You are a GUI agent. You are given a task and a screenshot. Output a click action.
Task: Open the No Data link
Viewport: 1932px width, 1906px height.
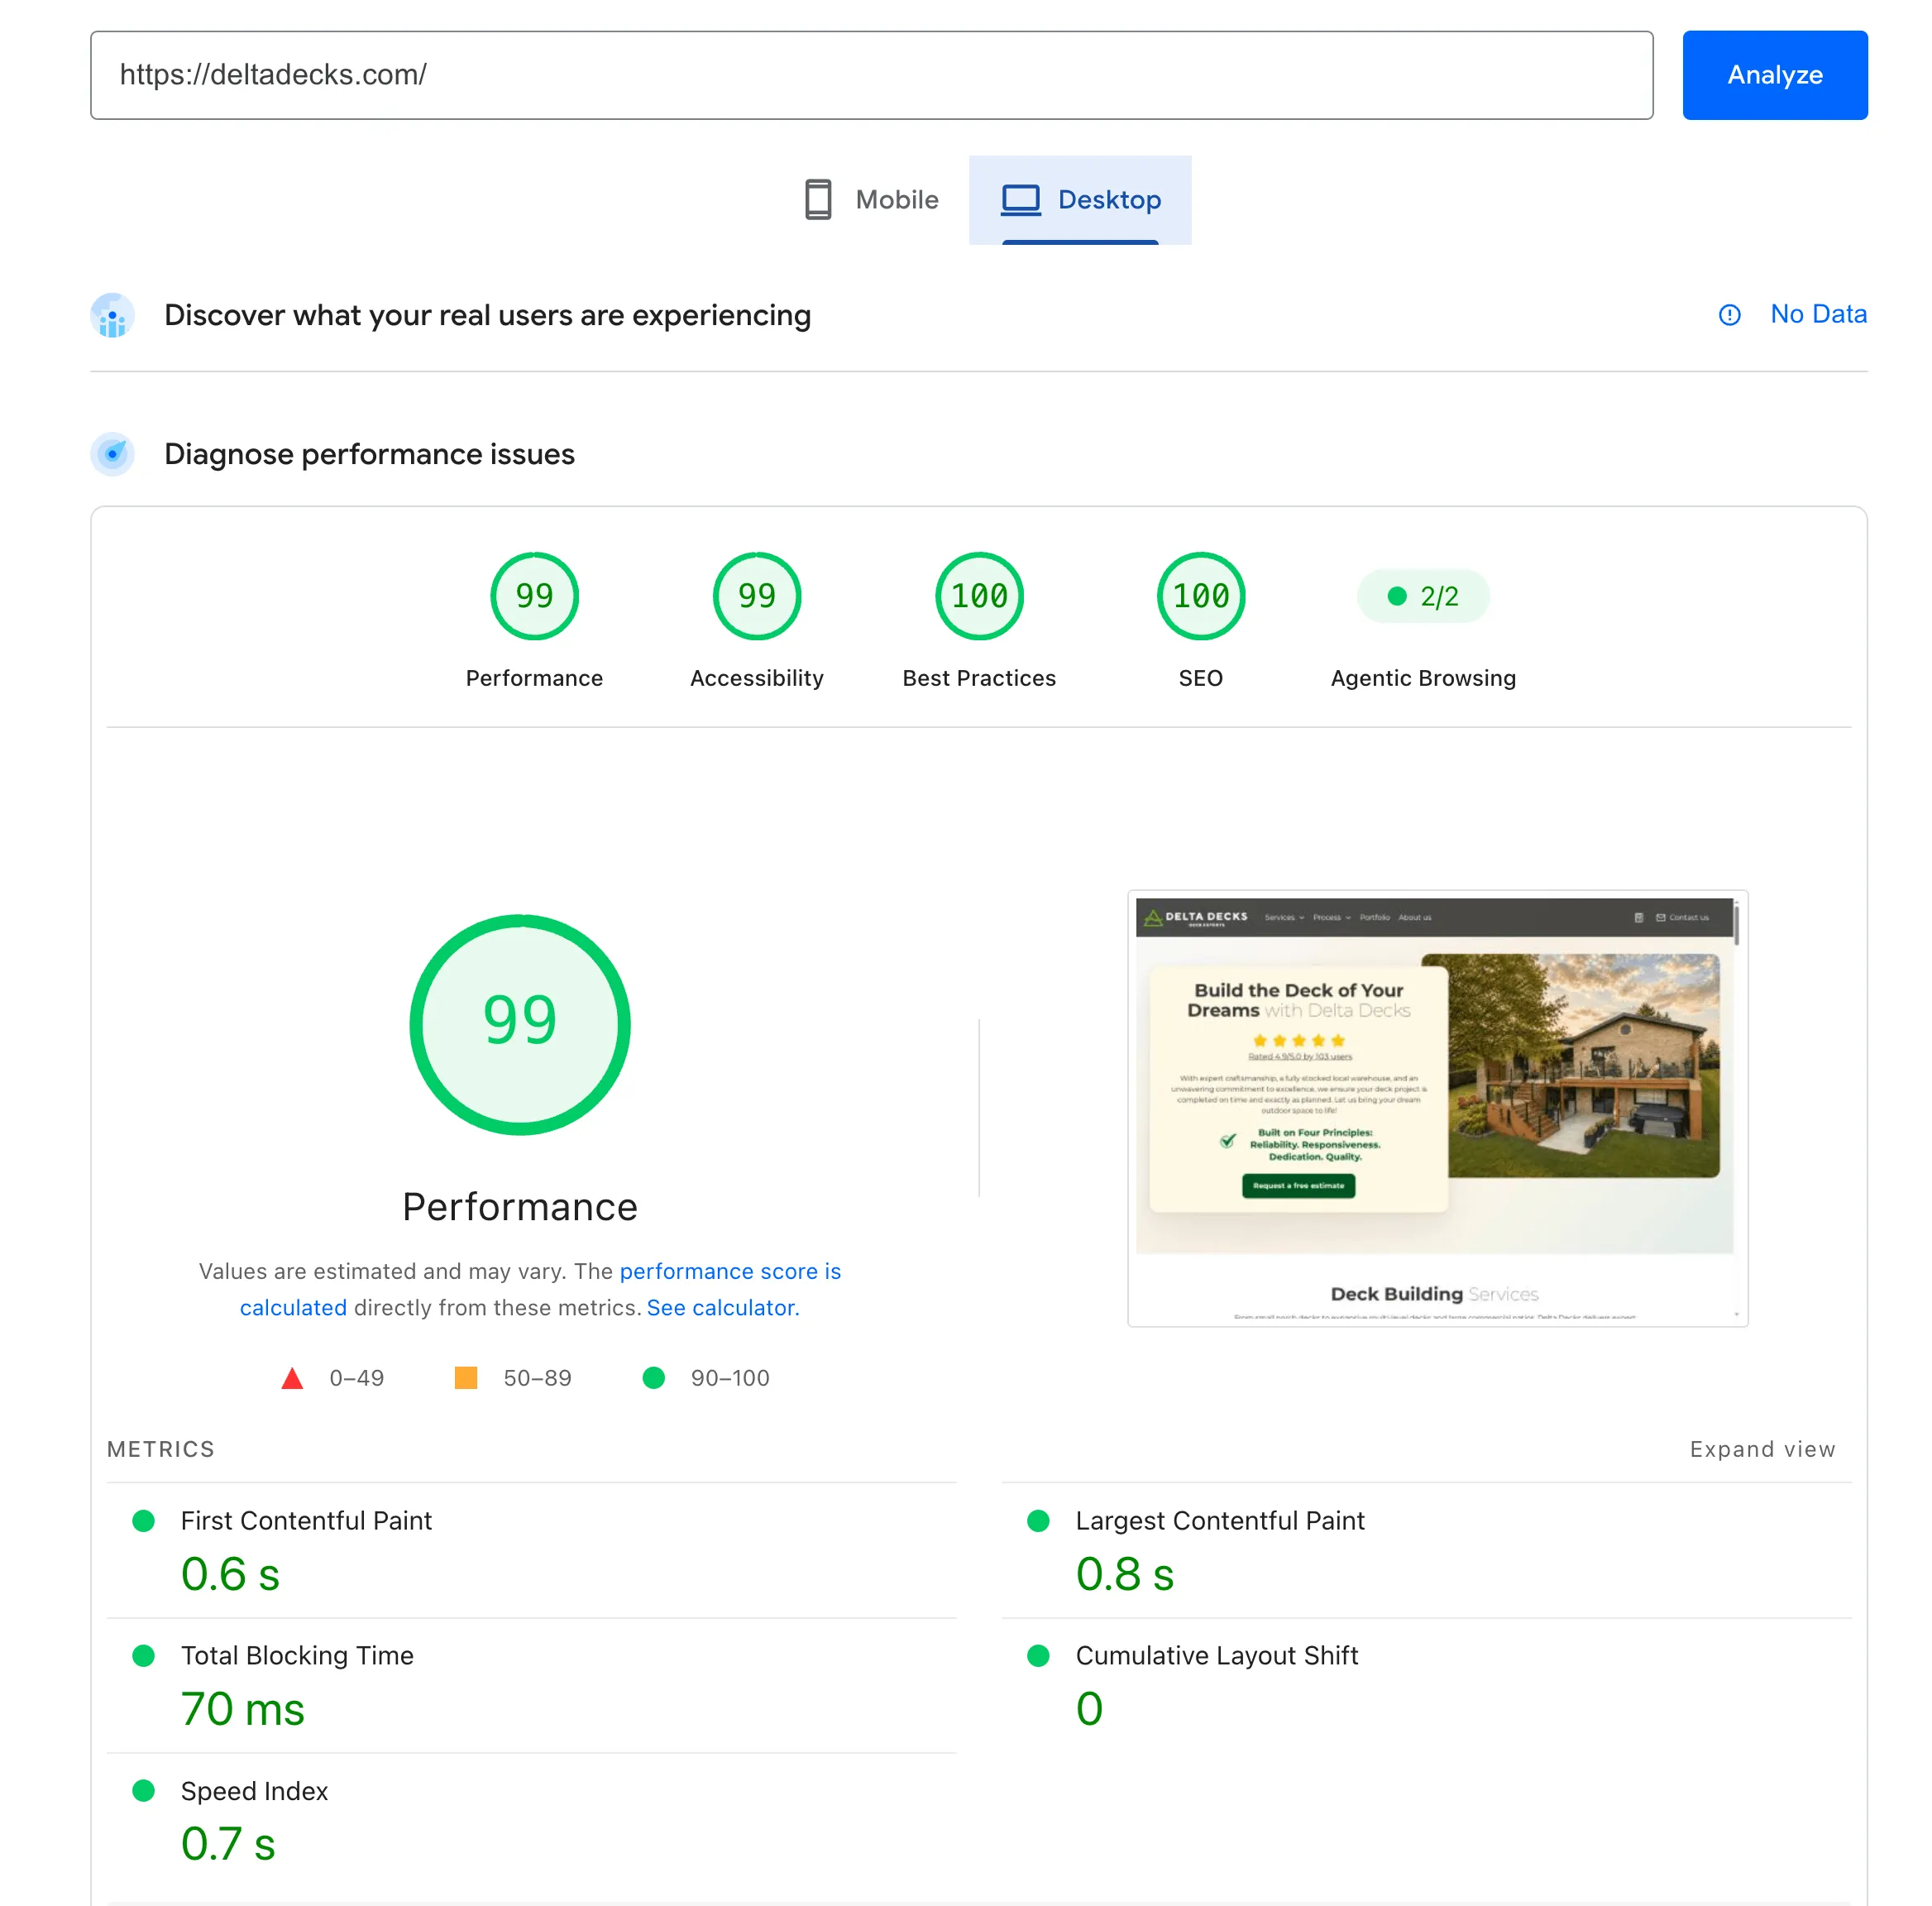point(1818,314)
